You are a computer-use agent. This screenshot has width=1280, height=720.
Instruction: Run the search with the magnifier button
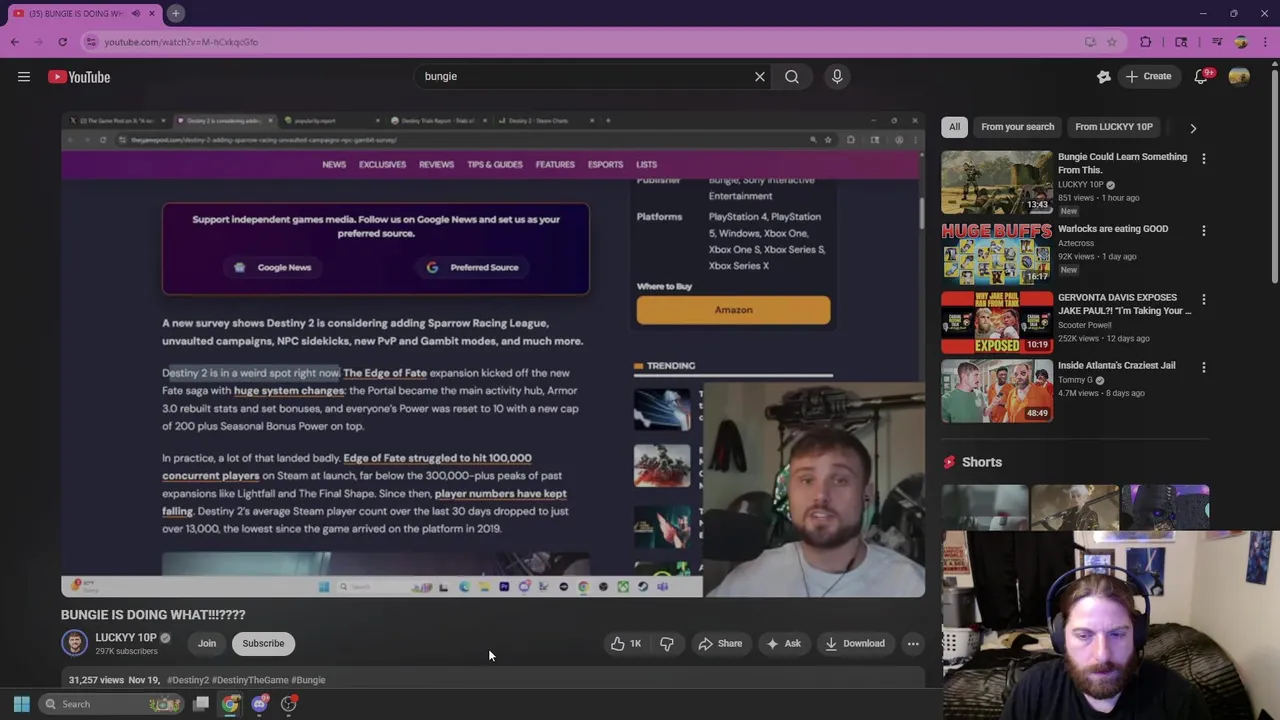792,76
